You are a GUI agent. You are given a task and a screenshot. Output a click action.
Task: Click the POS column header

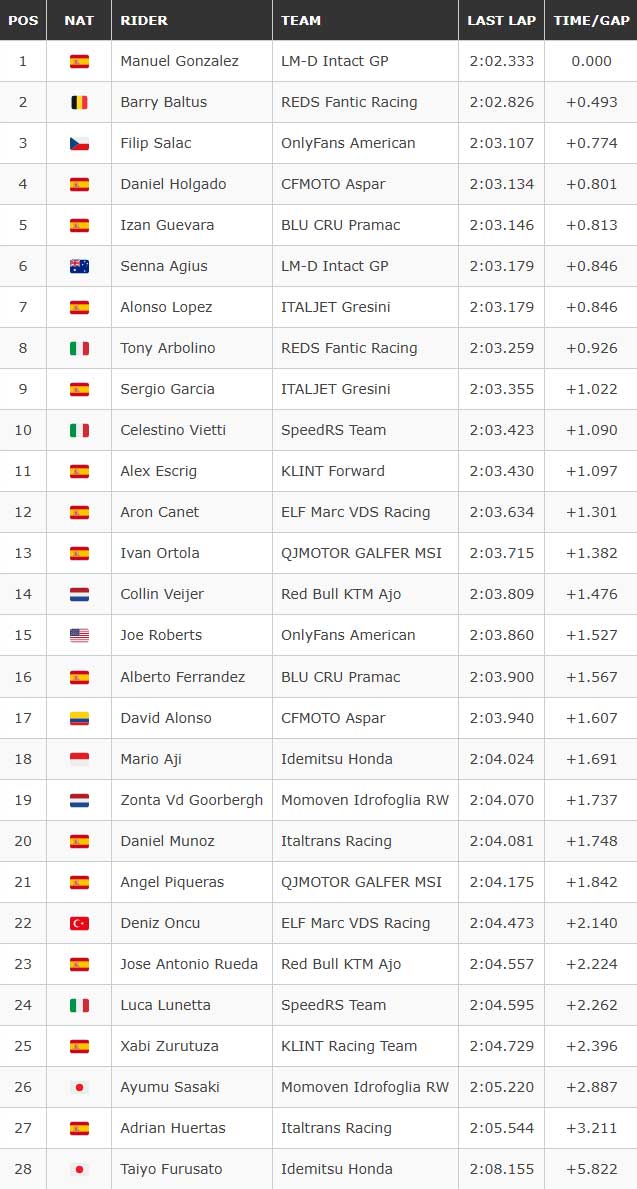pos(23,20)
